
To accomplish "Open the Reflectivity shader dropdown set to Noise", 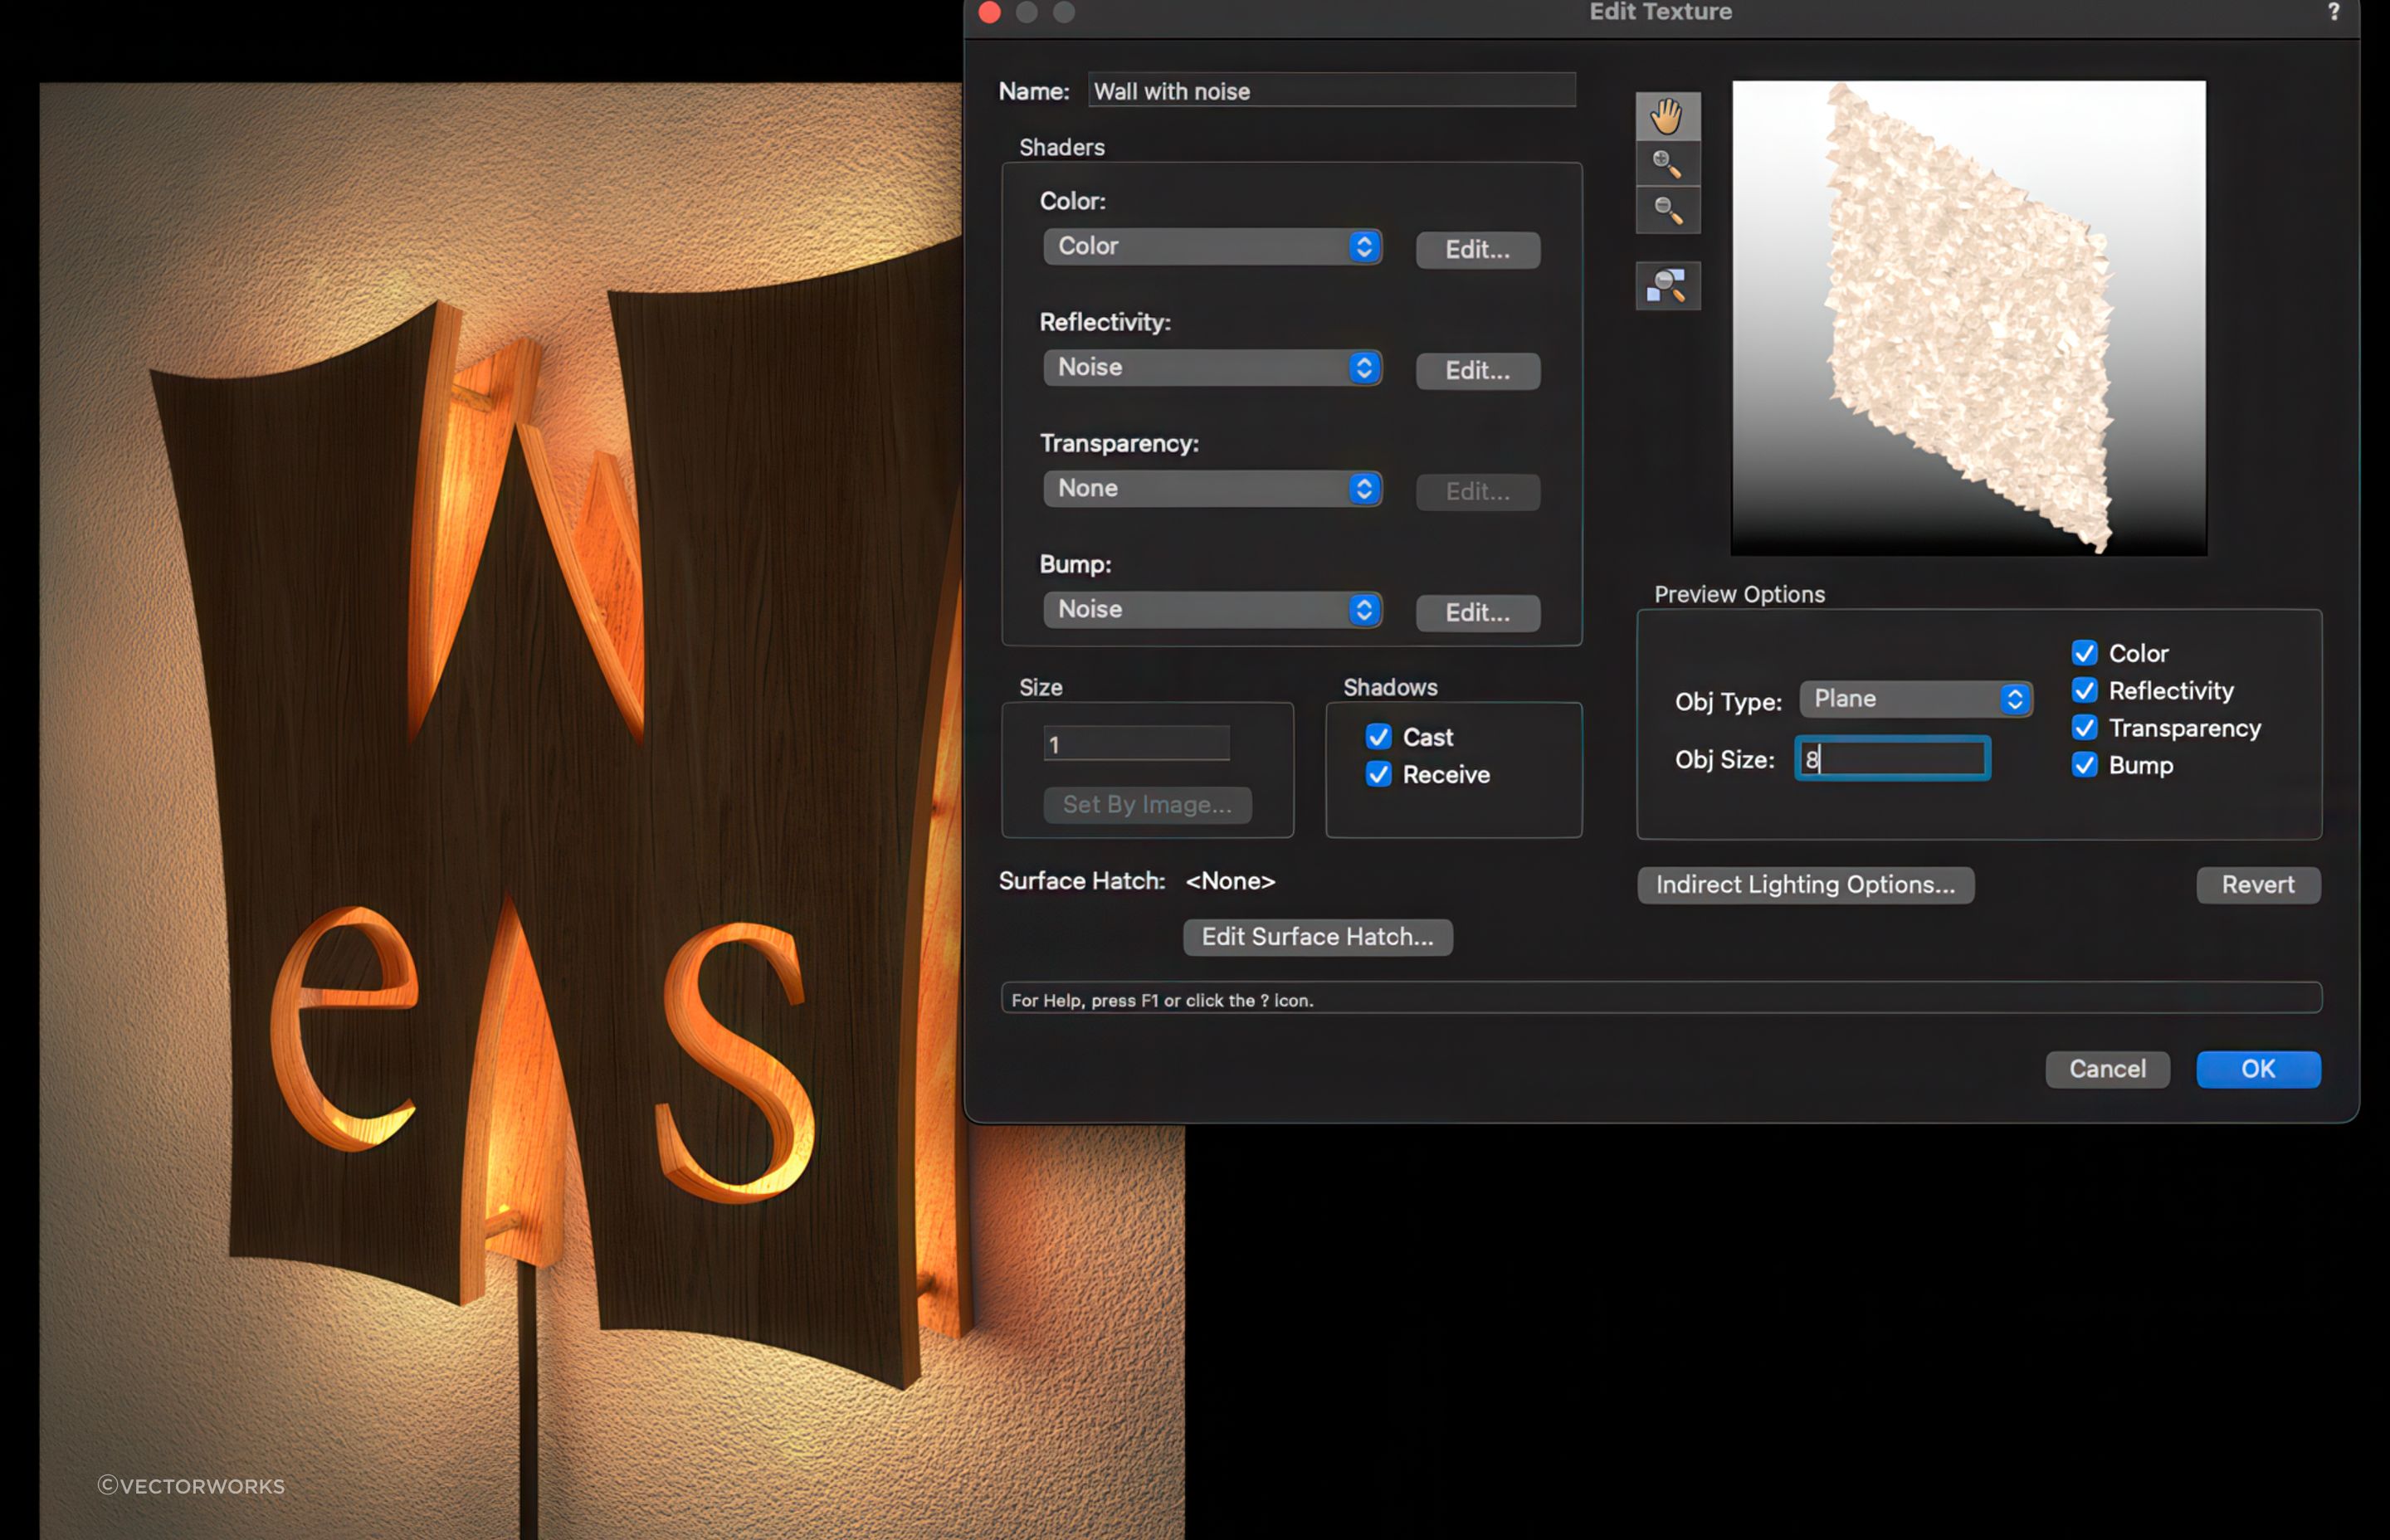I will [1212, 367].
